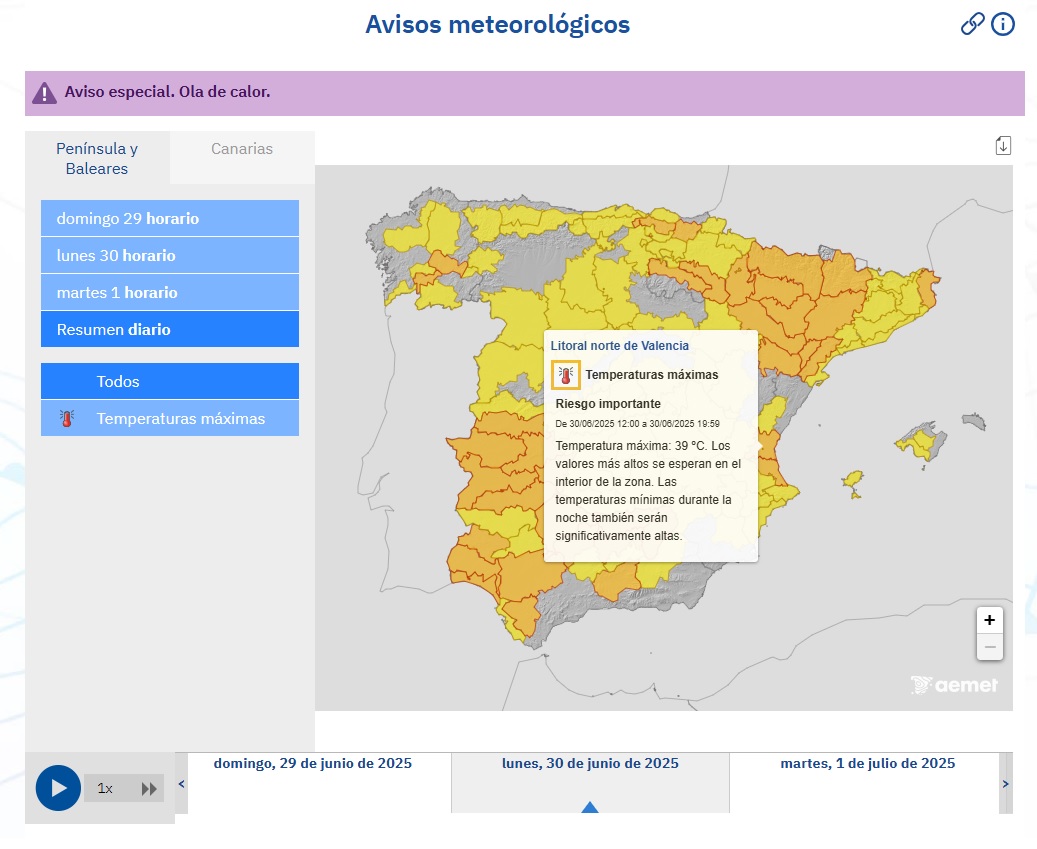Click the download map icon
Screen dimensions: 1037x849
1003,146
